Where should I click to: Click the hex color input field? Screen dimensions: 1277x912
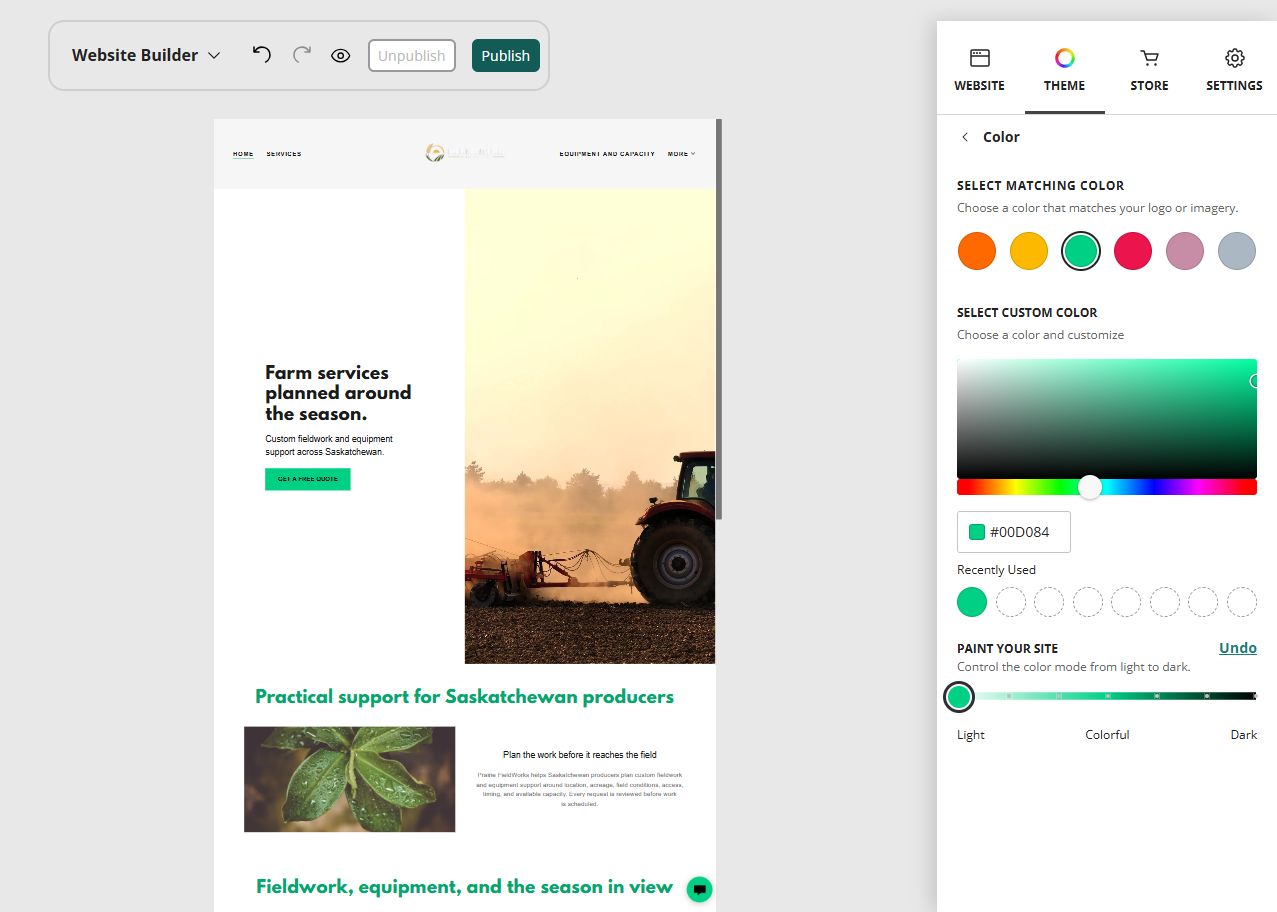[x=1014, y=532]
